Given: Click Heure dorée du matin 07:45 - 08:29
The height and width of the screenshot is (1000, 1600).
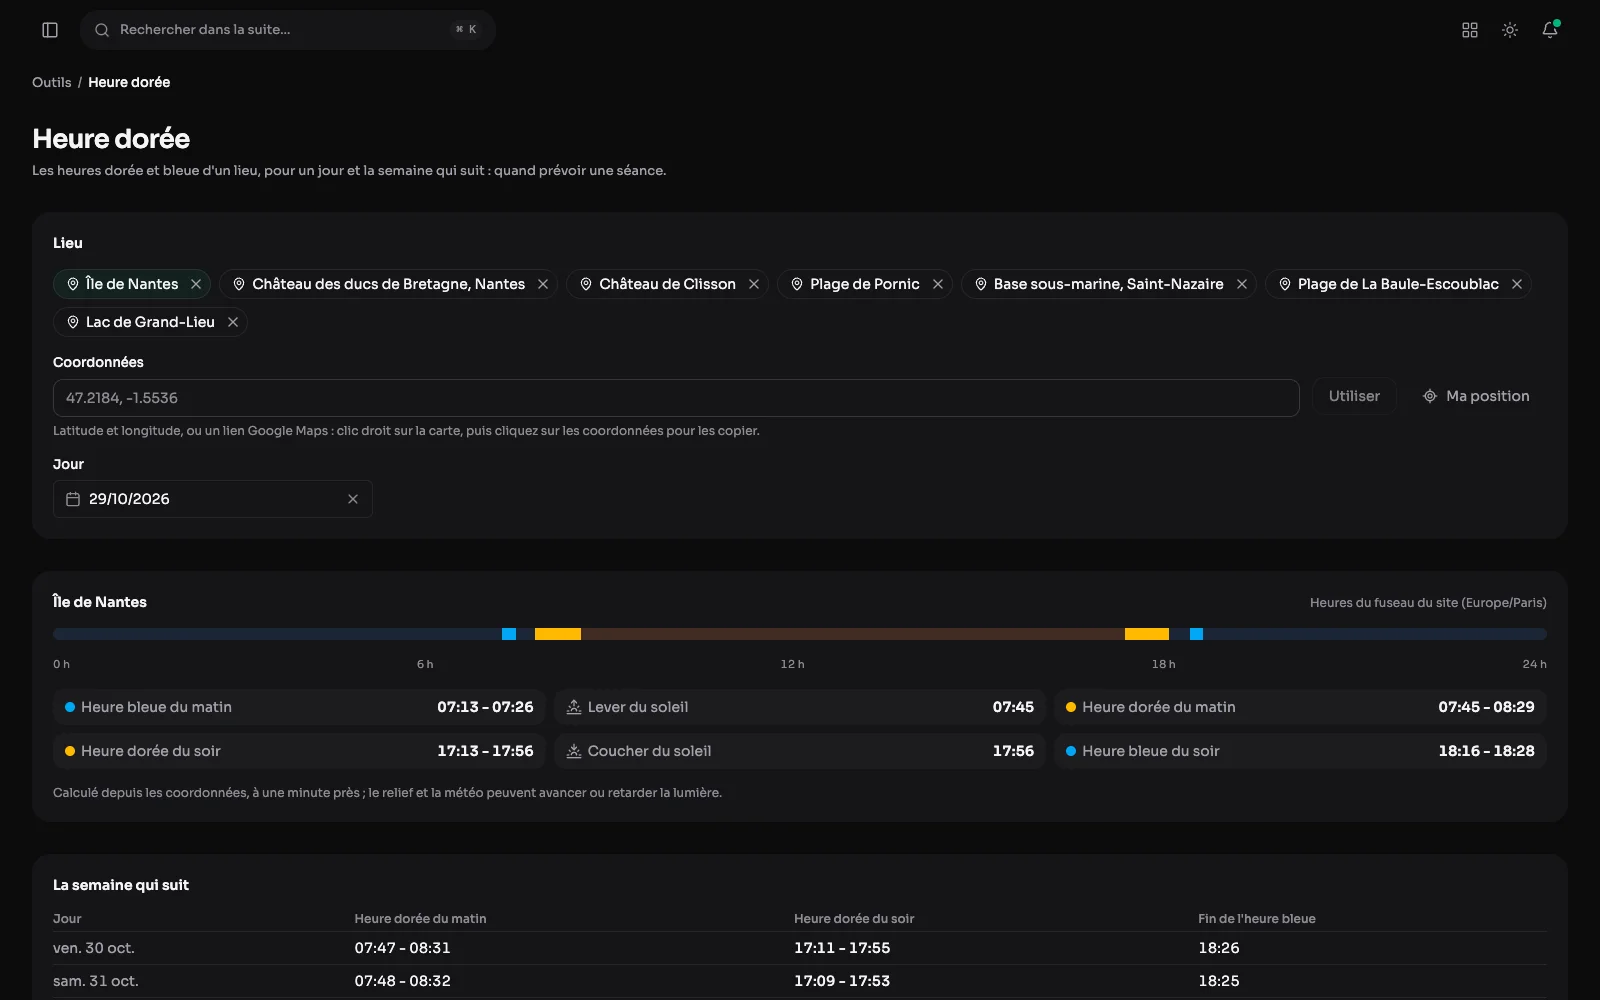Looking at the screenshot, I should tap(1300, 707).
